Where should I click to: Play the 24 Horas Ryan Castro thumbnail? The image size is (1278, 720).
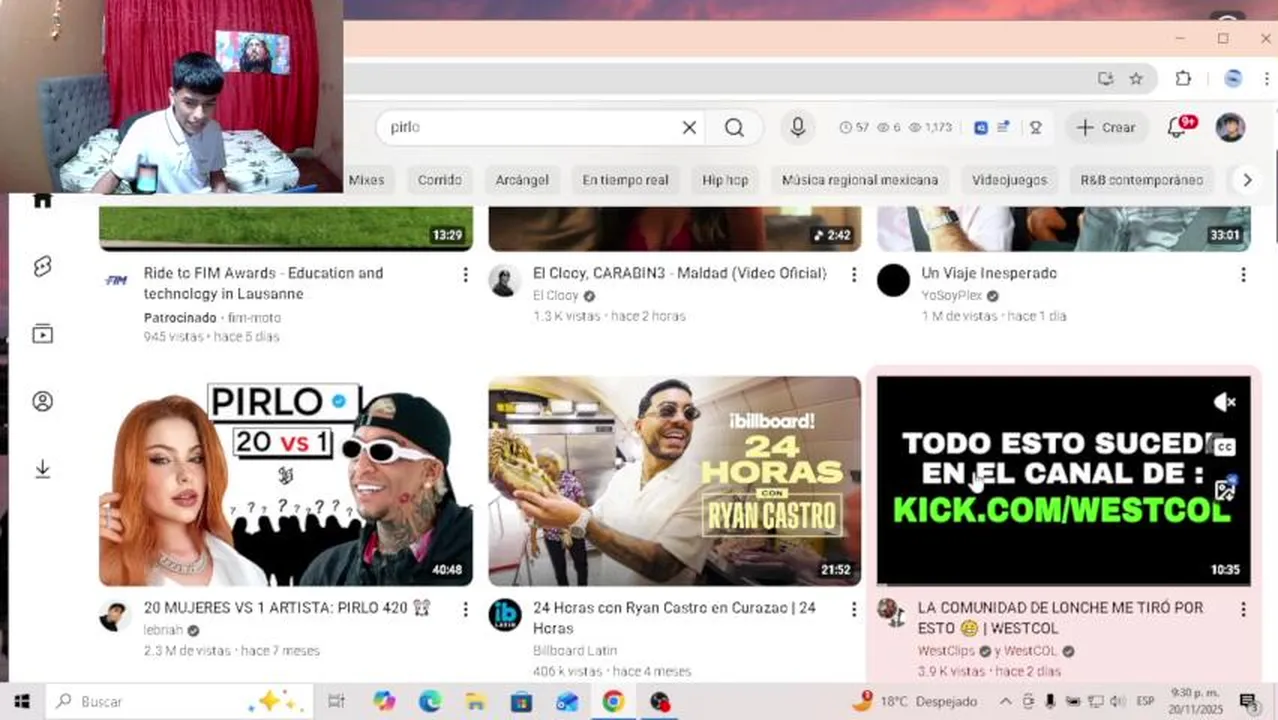(x=674, y=481)
